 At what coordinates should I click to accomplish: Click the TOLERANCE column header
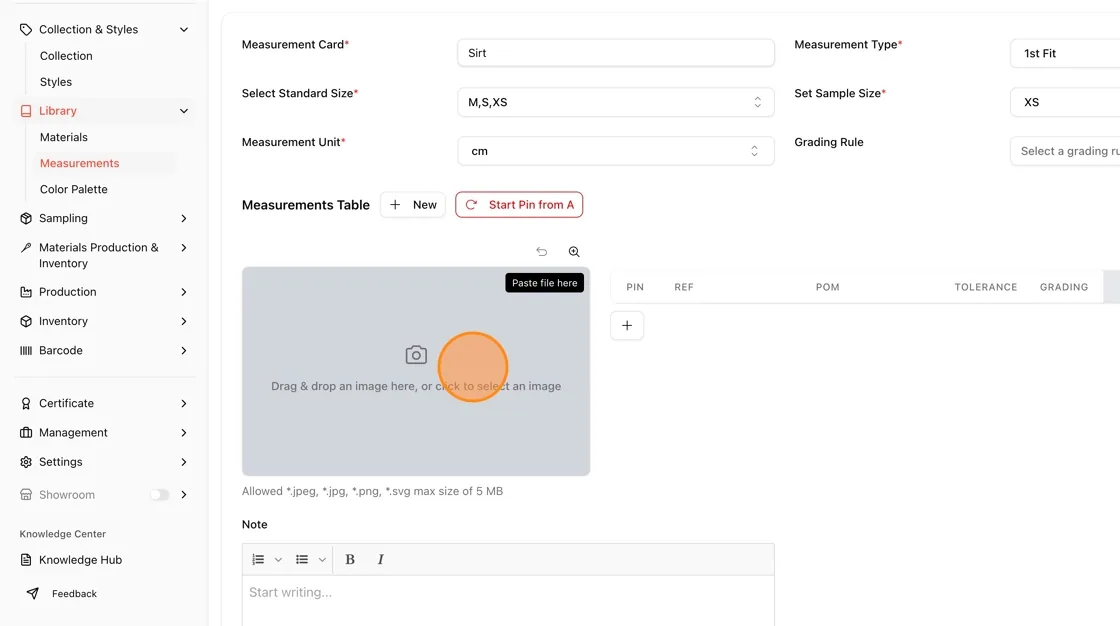tap(986, 287)
